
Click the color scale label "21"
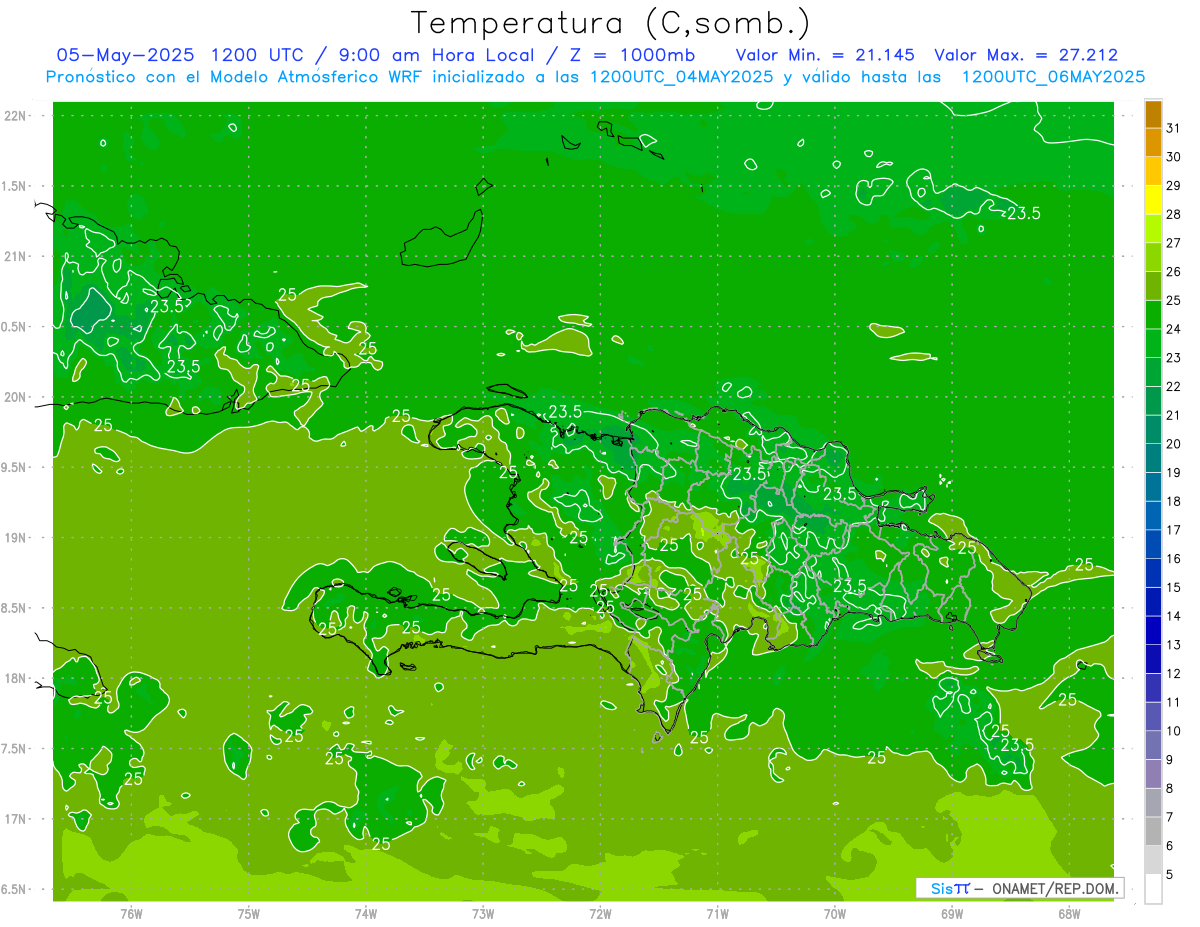(1174, 415)
